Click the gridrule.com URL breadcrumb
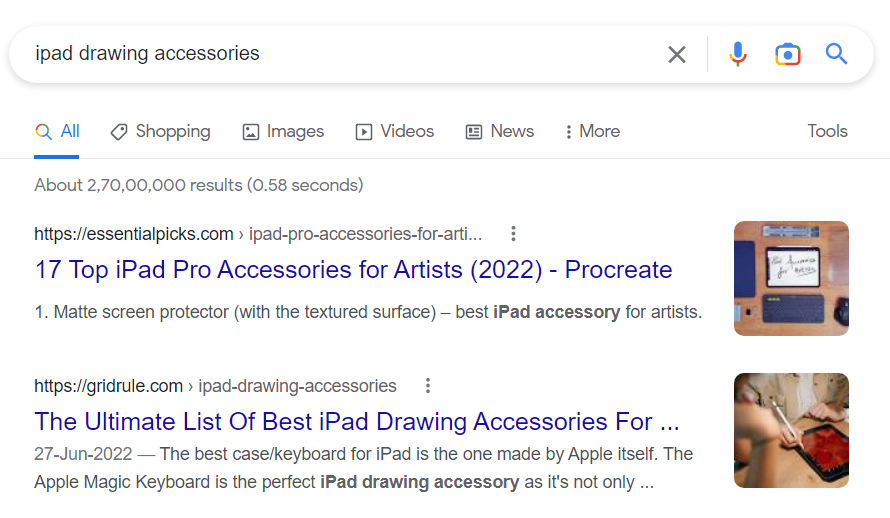This screenshot has height=518, width=890. point(108,386)
